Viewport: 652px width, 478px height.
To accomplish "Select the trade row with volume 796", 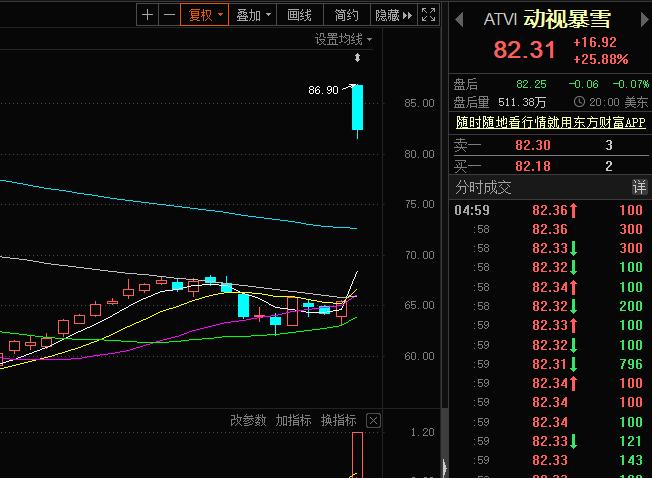I will tap(549, 364).
